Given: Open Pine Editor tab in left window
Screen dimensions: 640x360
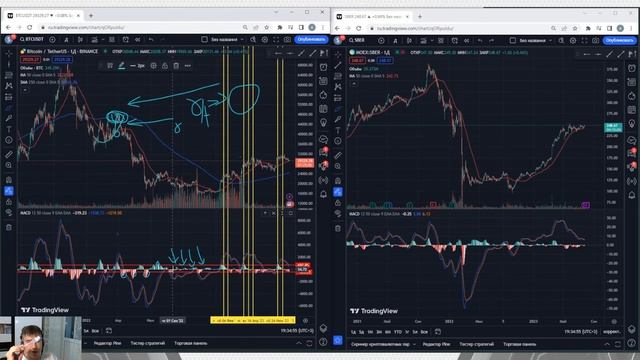Looking at the screenshot, I should click(107, 343).
